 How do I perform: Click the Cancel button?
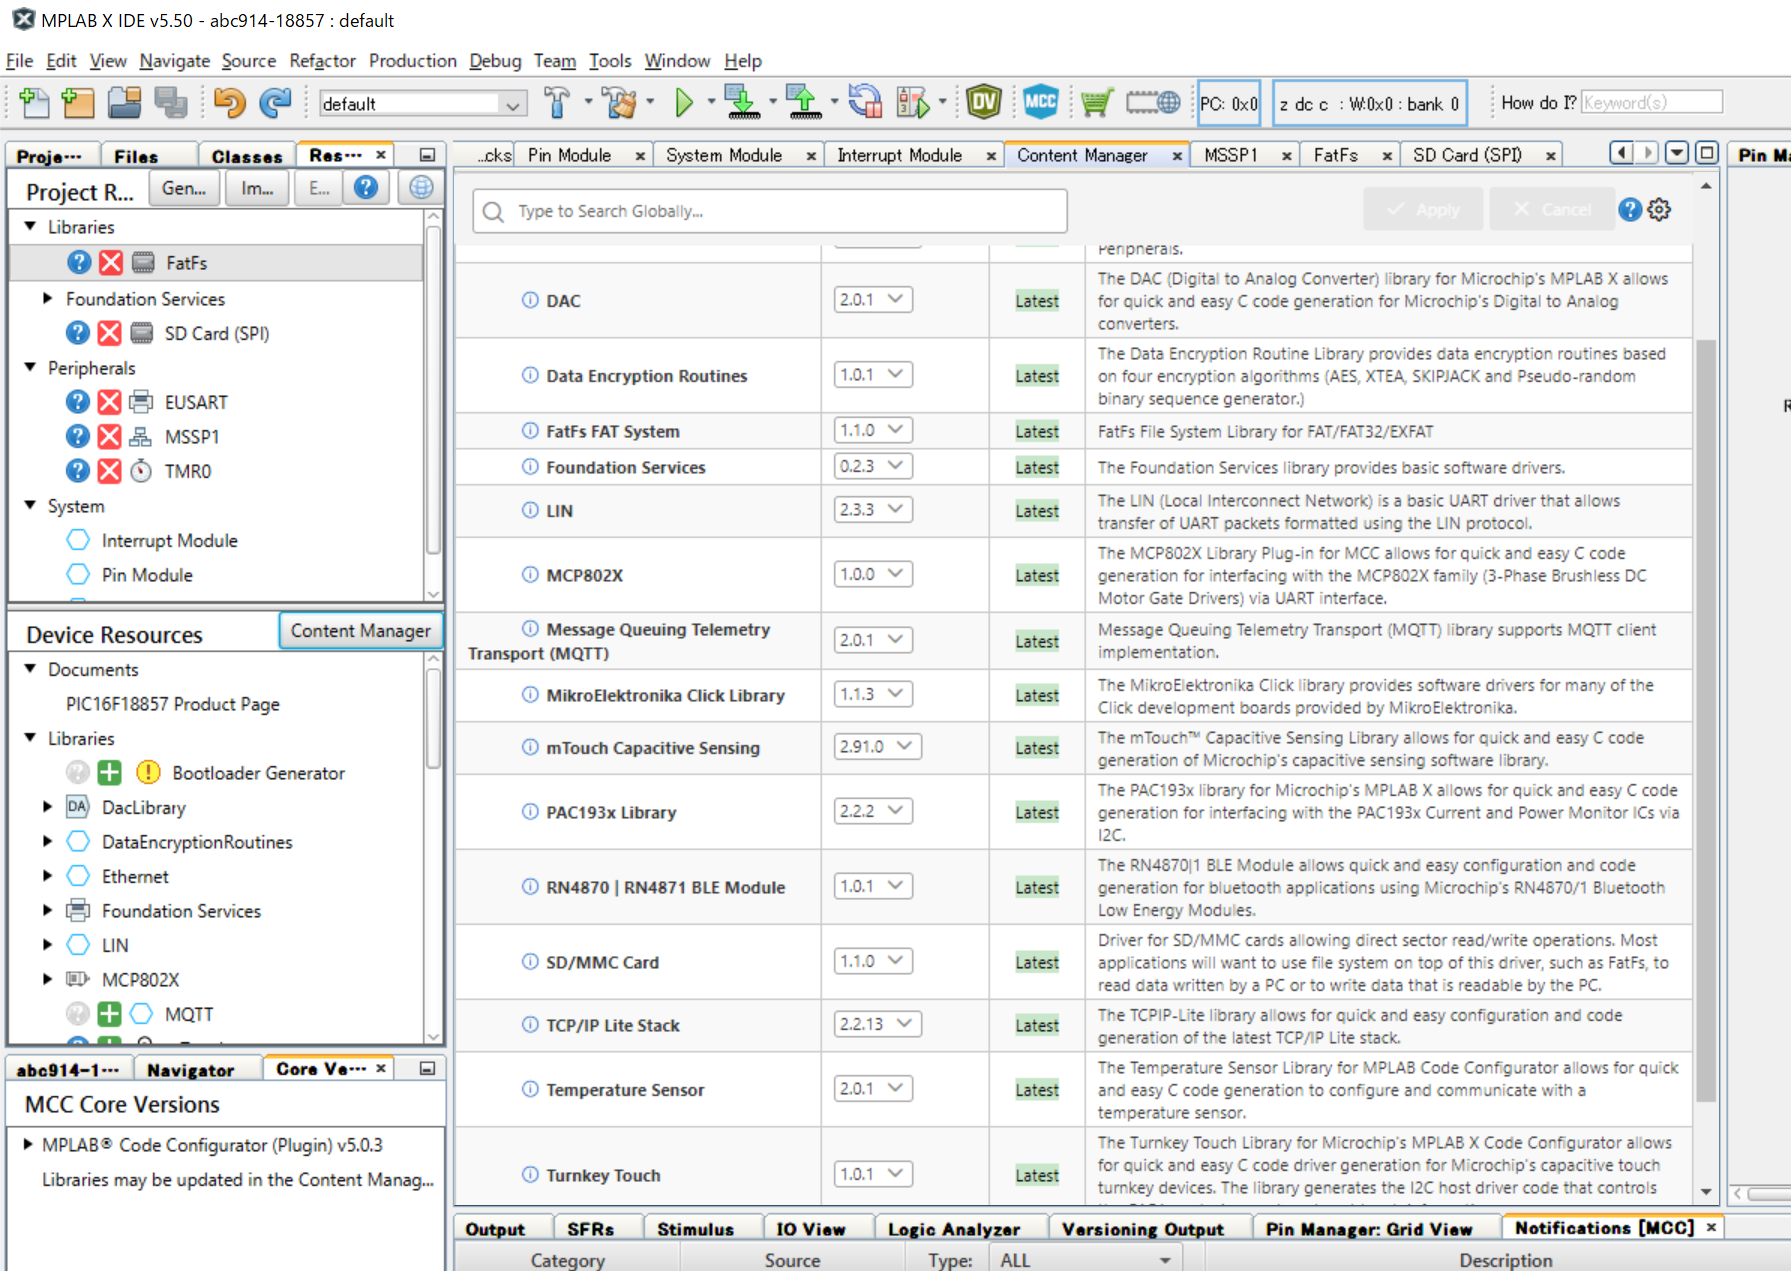click(1551, 210)
